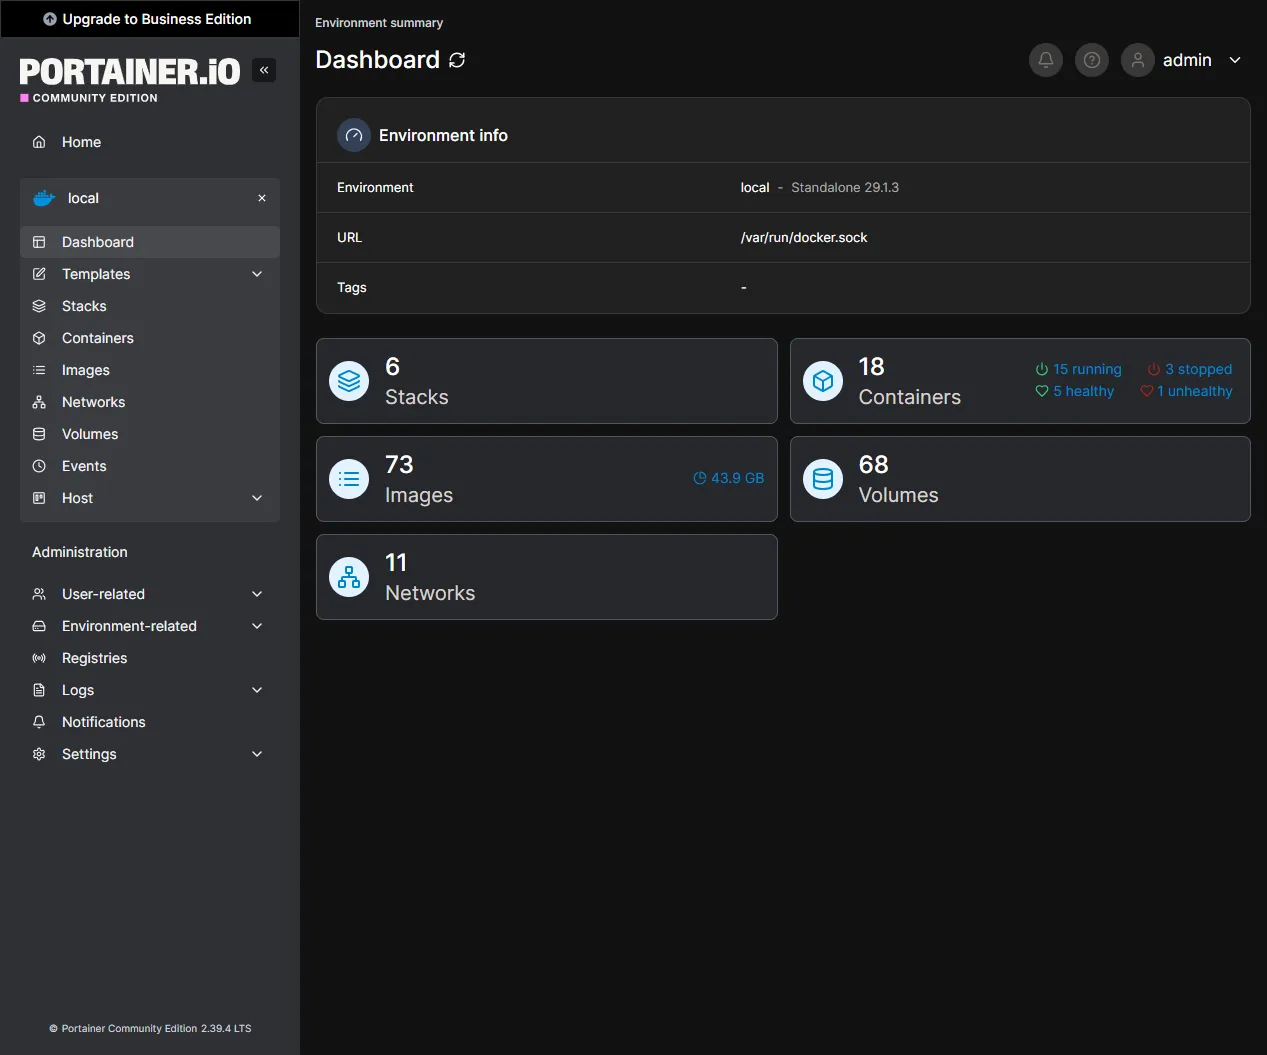Click the Stacks tile layers icon
Viewport: 1267px width, 1055px height.
point(349,381)
